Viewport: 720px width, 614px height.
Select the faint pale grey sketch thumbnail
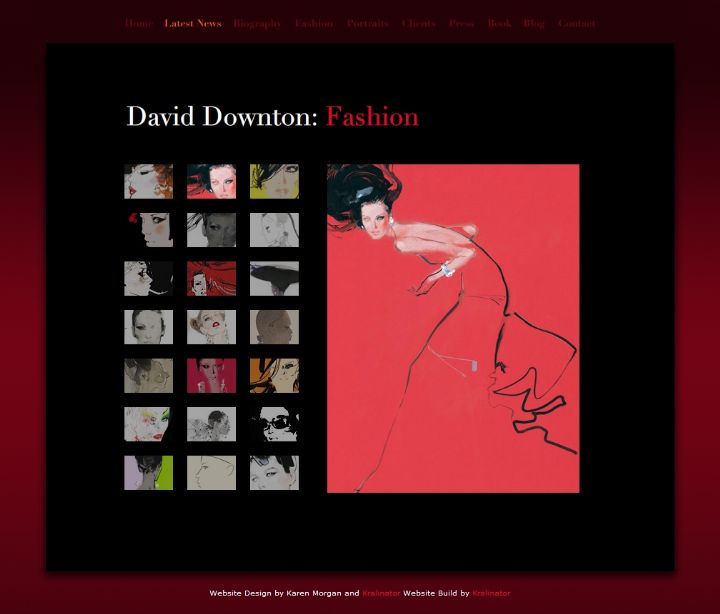(x=274, y=230)
